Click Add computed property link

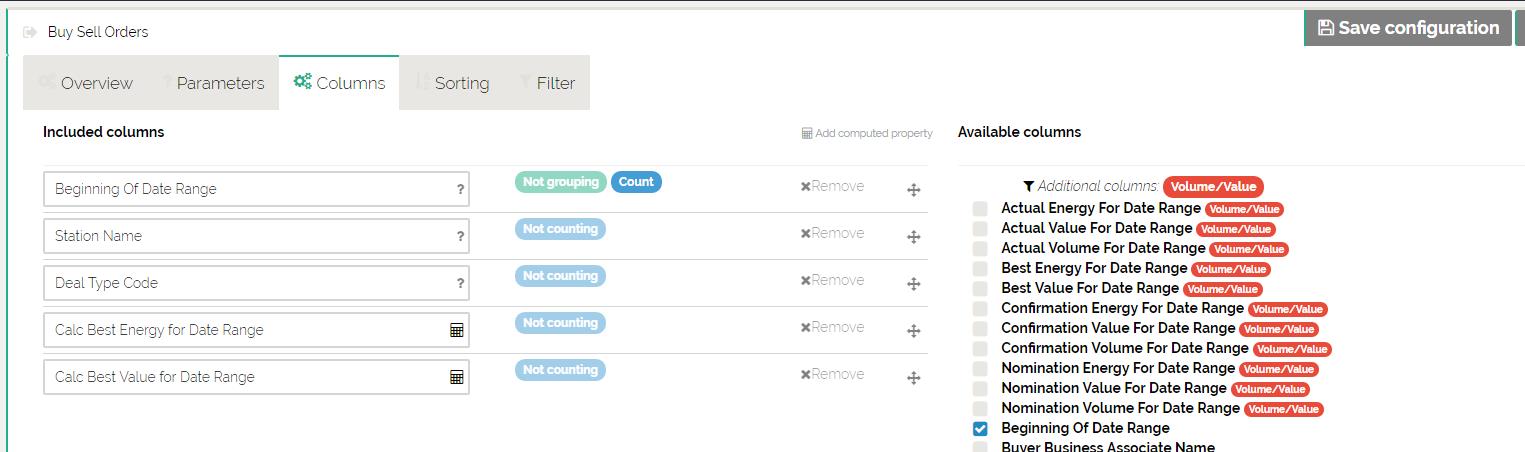[x=867, y=133]
